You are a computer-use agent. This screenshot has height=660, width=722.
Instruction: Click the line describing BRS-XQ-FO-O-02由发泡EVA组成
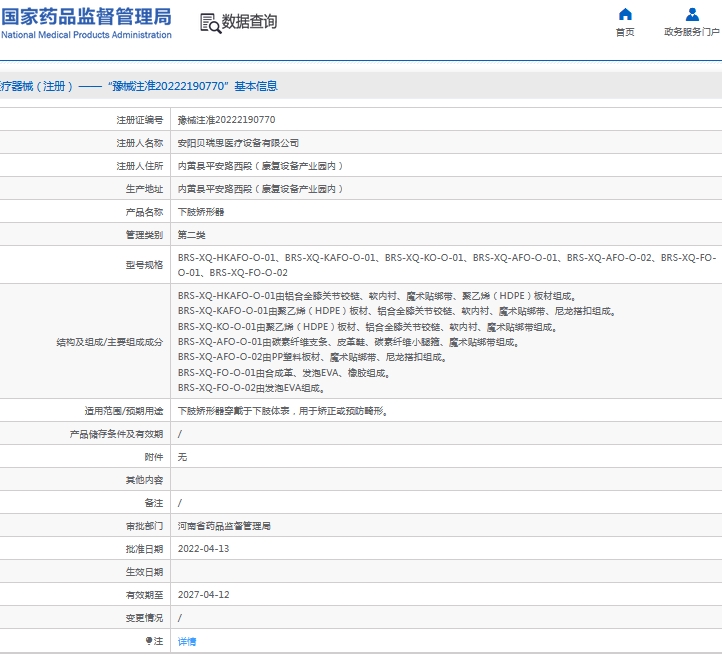point(252,388)
